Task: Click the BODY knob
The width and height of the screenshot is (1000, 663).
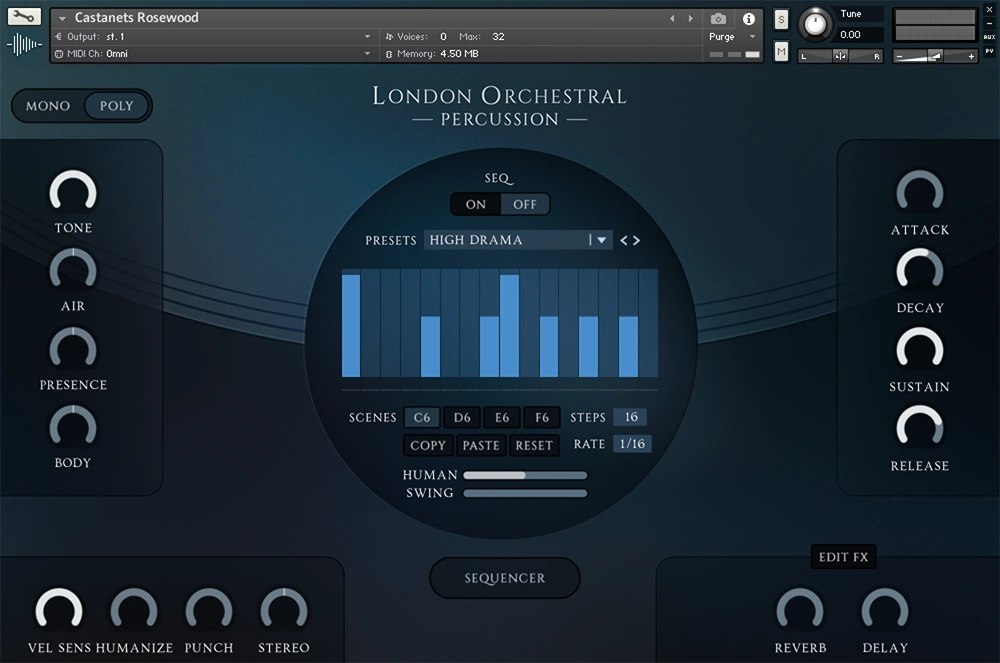Action: pyautogui.click(x=73, y=428)
